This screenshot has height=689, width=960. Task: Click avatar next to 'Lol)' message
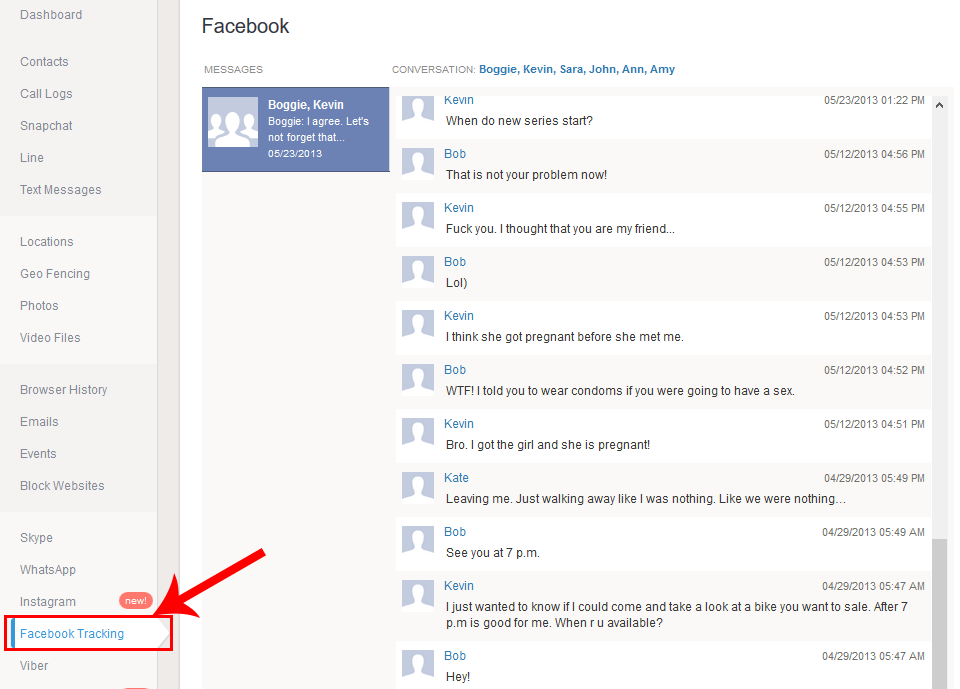[x=418, y=271]
